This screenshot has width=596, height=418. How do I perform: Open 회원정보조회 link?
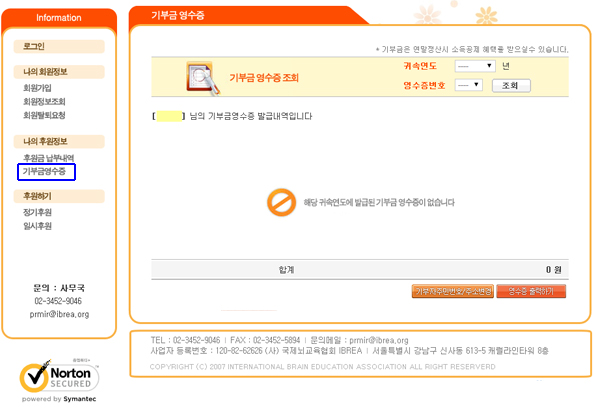(44, 101)
